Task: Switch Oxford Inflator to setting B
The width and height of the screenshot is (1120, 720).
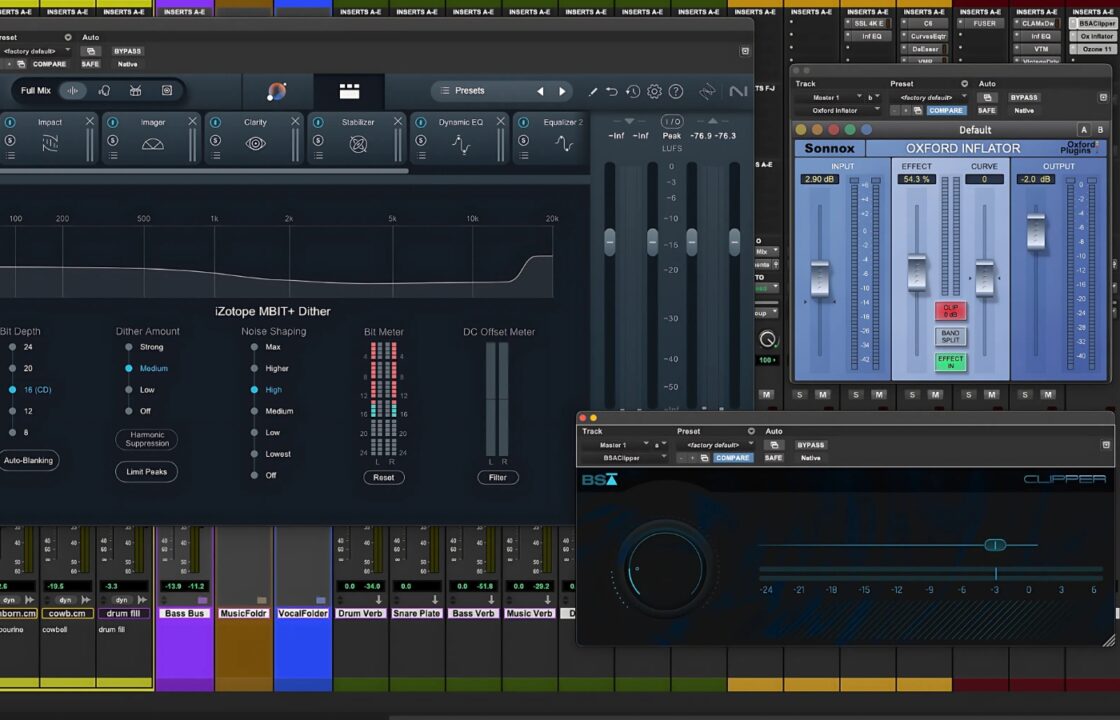Action: pos(1100,130)
